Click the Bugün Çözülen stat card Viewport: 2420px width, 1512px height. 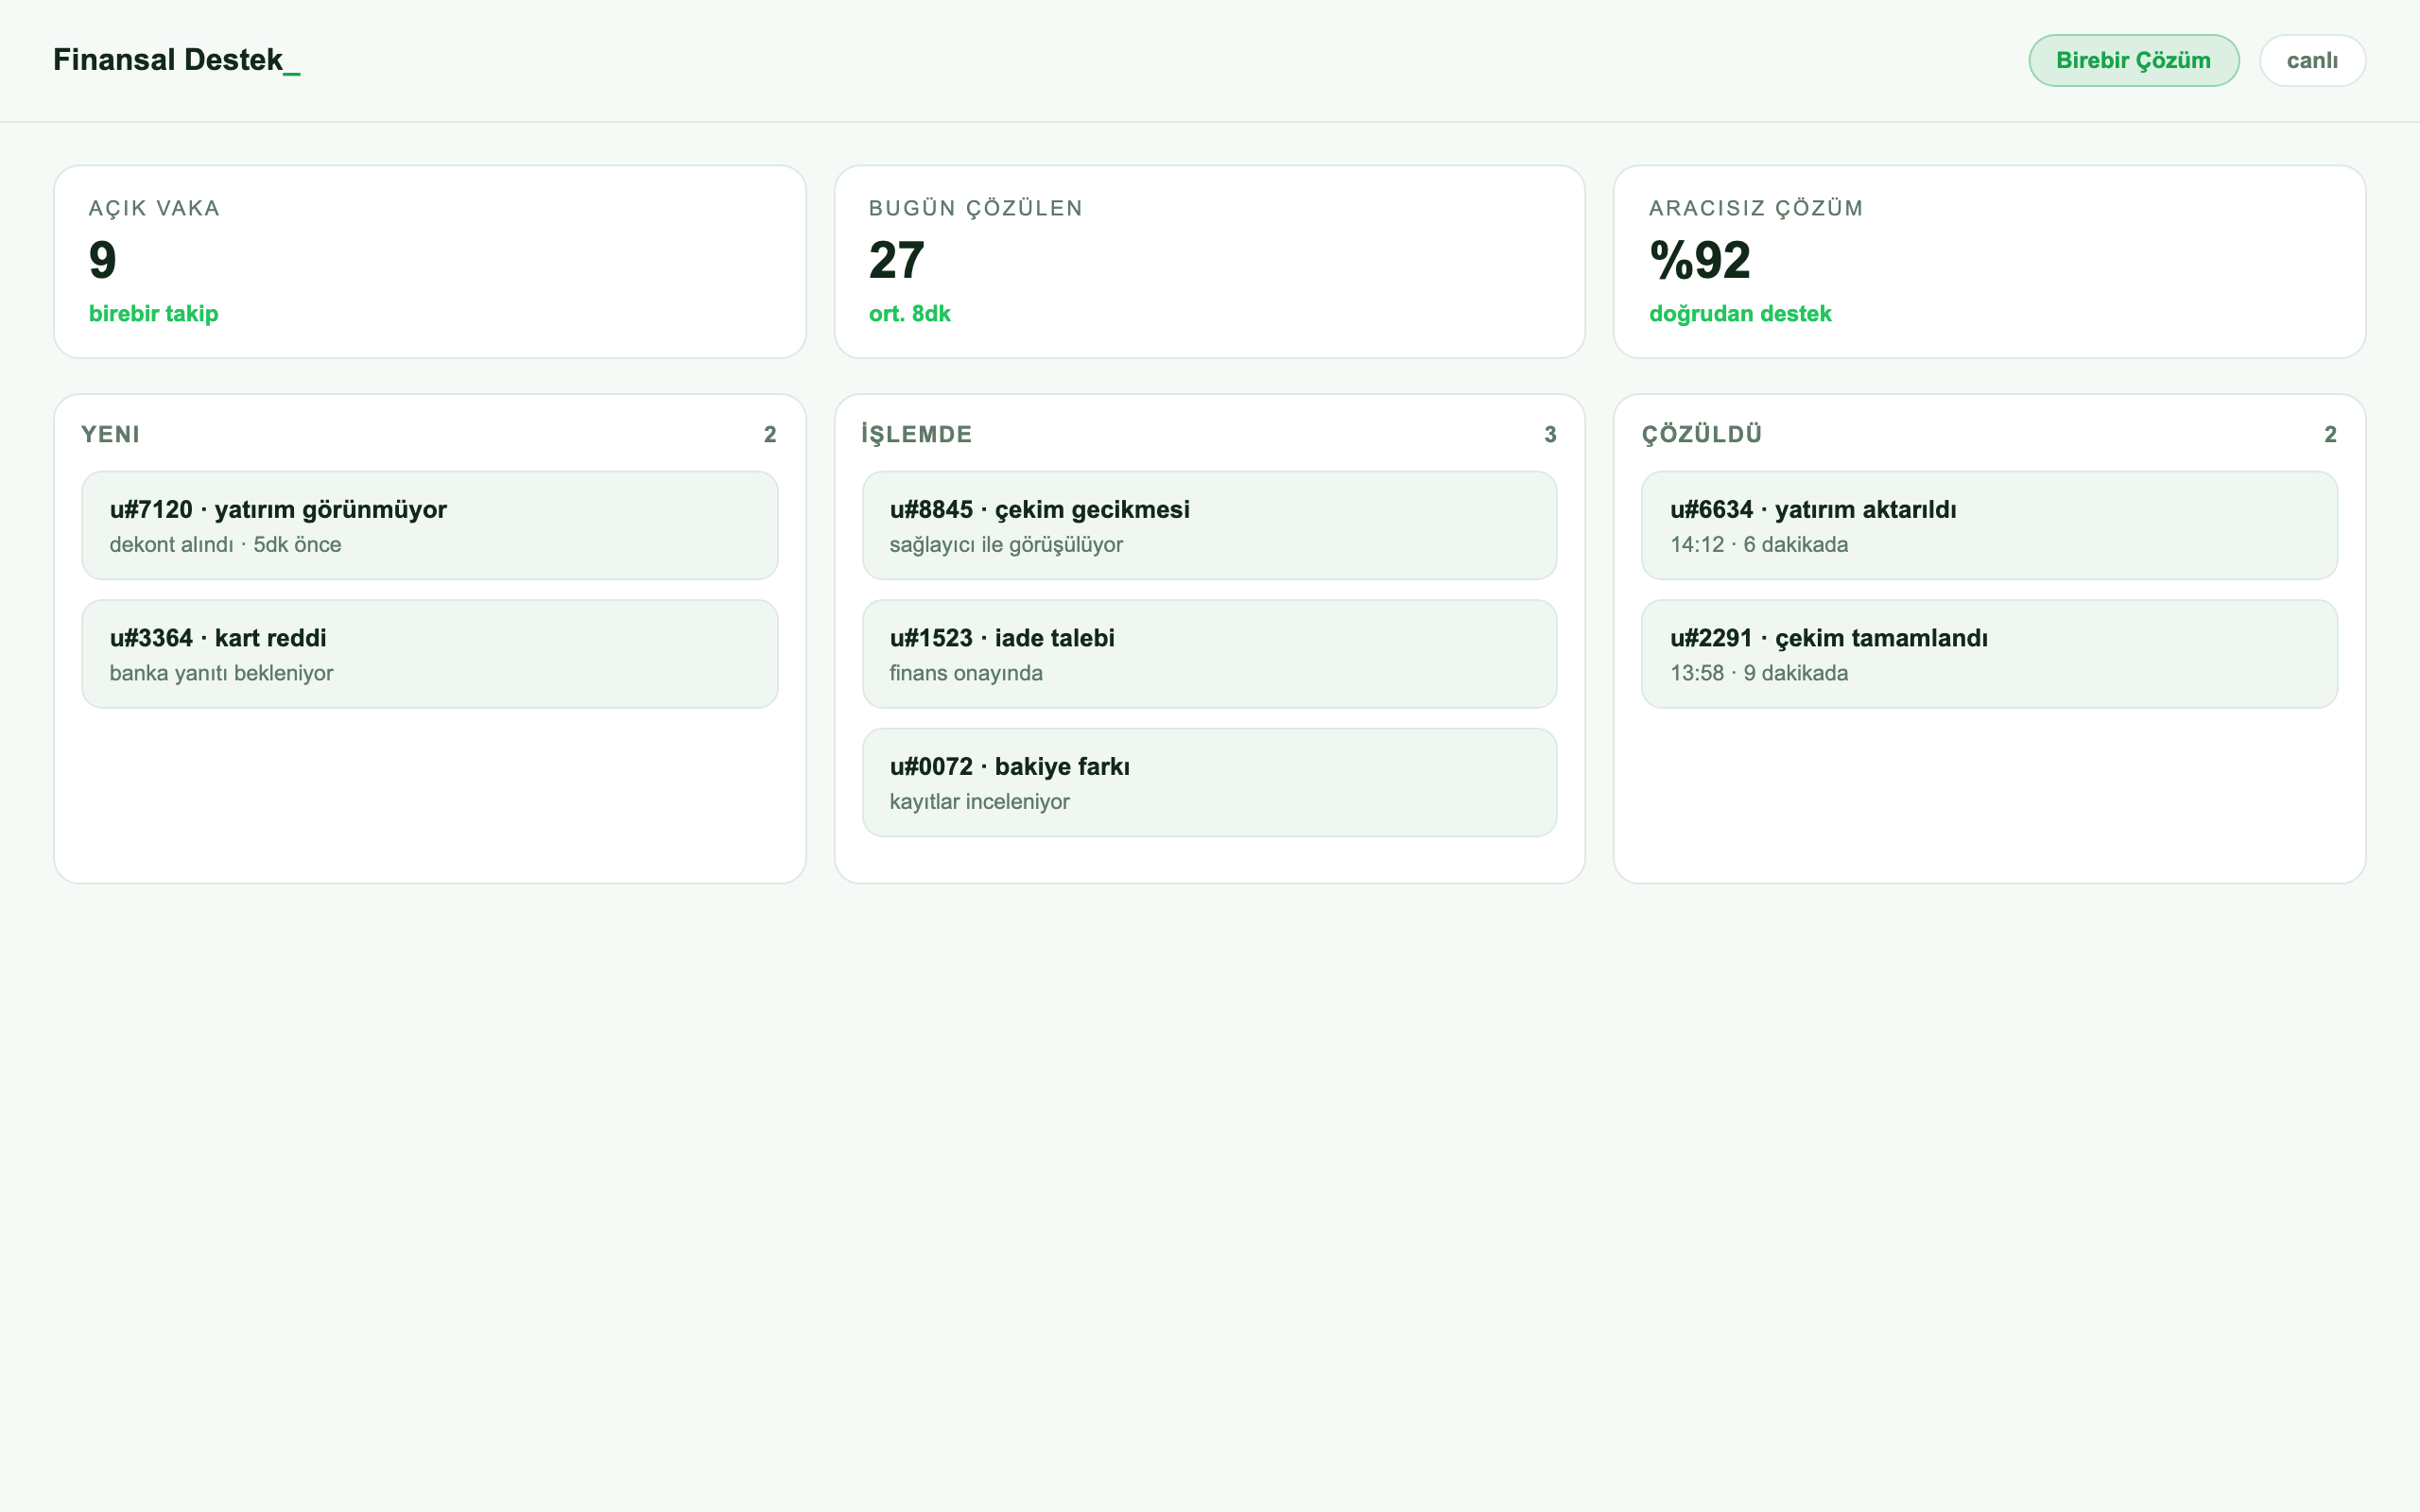pos(1209,262)
